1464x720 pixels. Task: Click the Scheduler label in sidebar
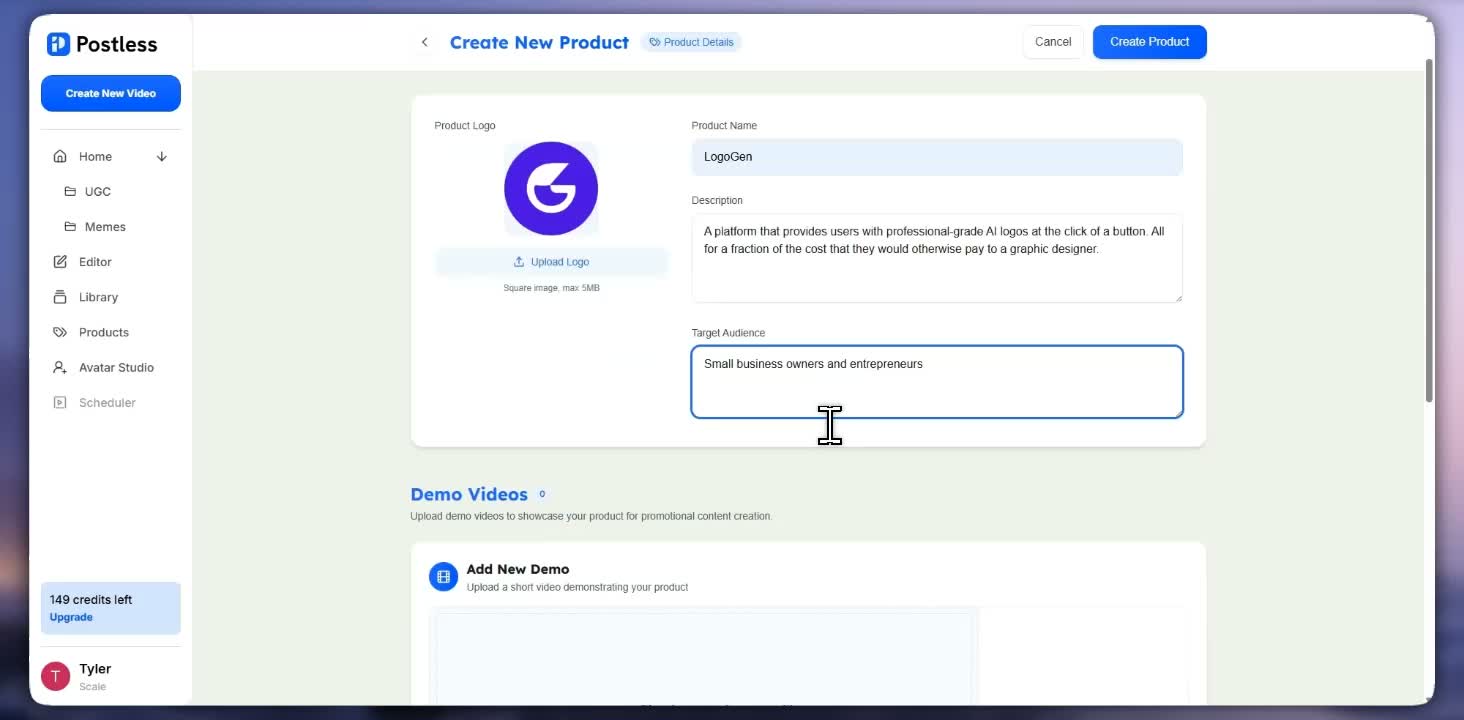pyautogui.click(x=107, y=403)
